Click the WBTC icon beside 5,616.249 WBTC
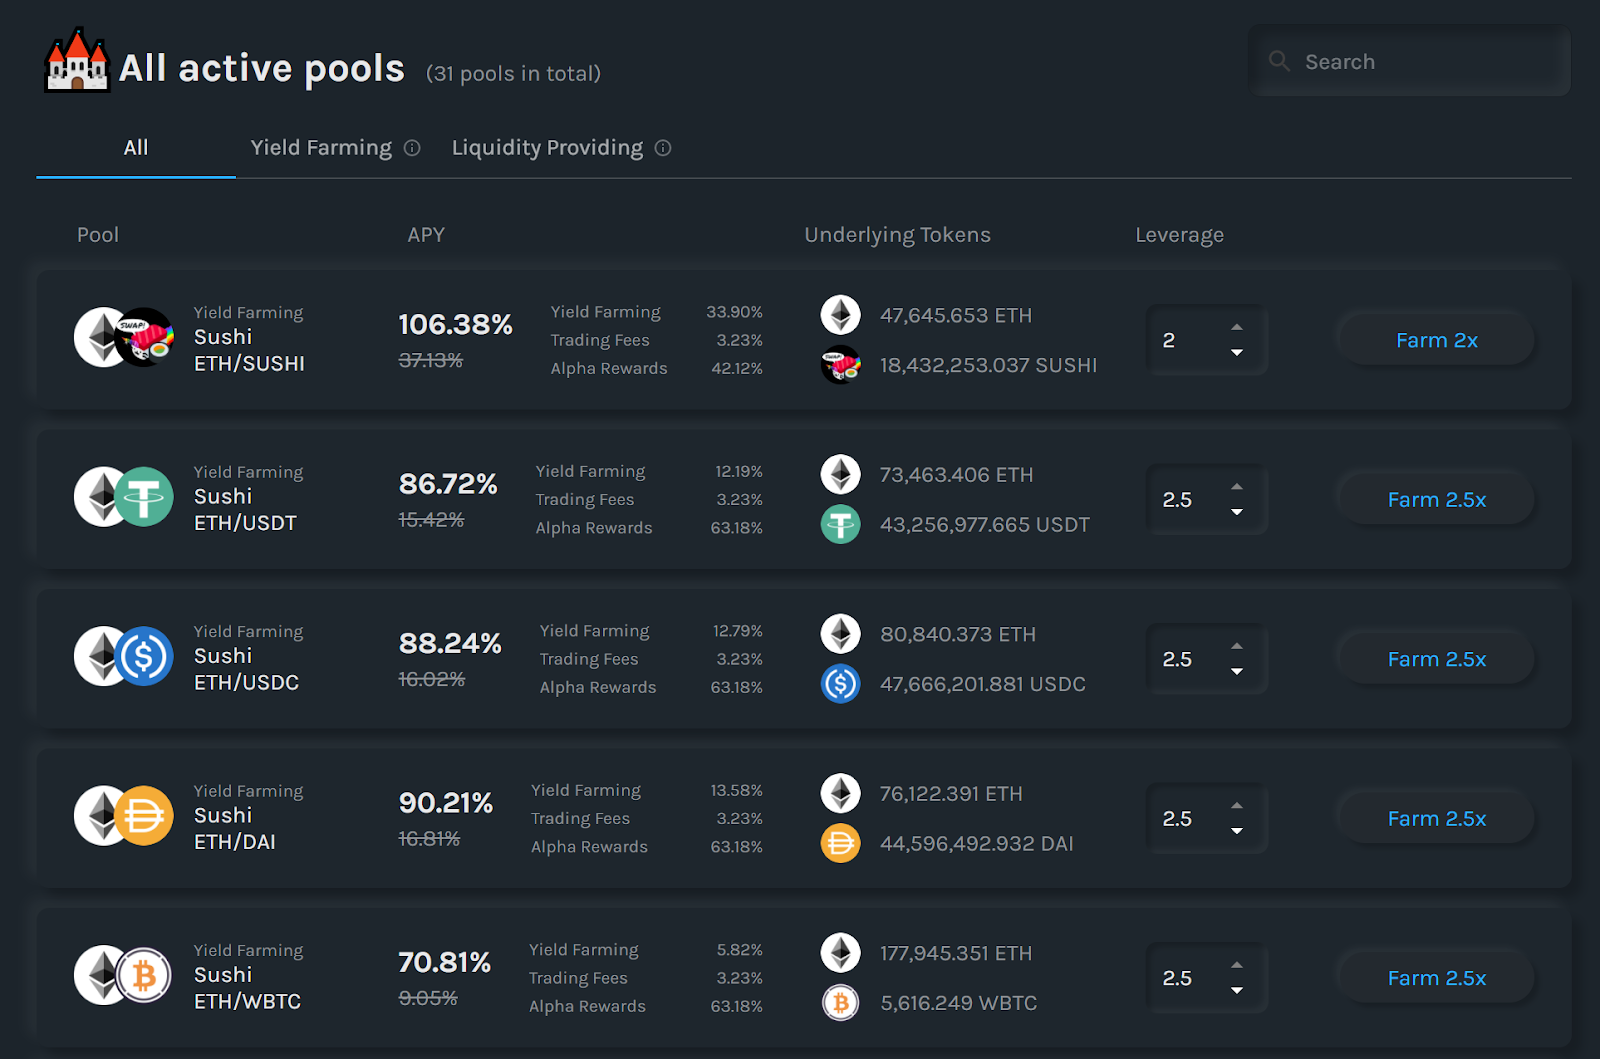Screen dimensions: 1600x1059 [841, 1002]
